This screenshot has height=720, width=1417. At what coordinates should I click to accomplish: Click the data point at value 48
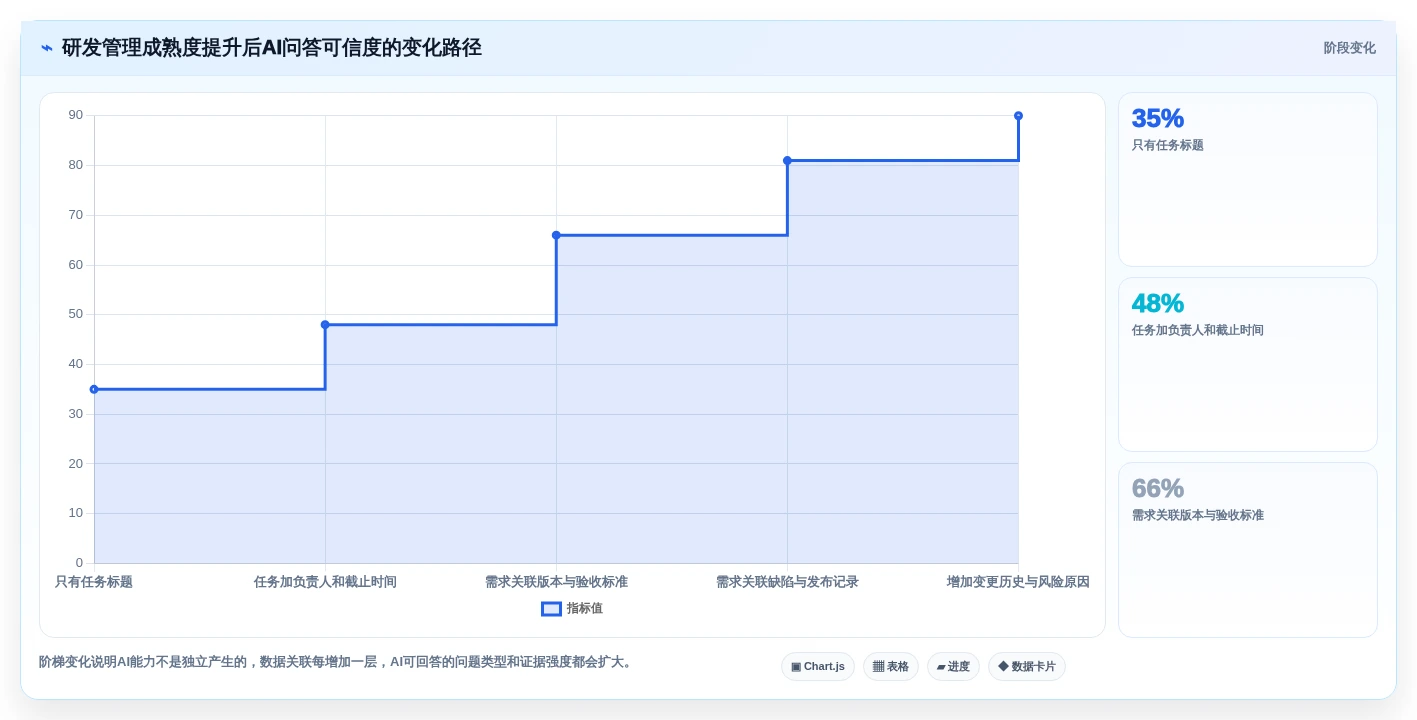[325, 324]
